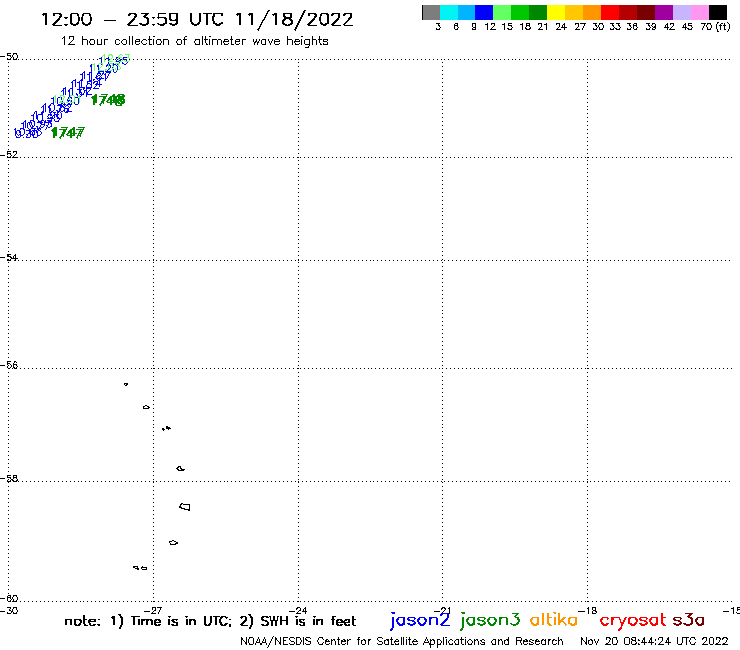The width and height of the screenshot is (740, 650).
Task: Pick the pink swatch in the legend bar
Action: coord(700,12)
